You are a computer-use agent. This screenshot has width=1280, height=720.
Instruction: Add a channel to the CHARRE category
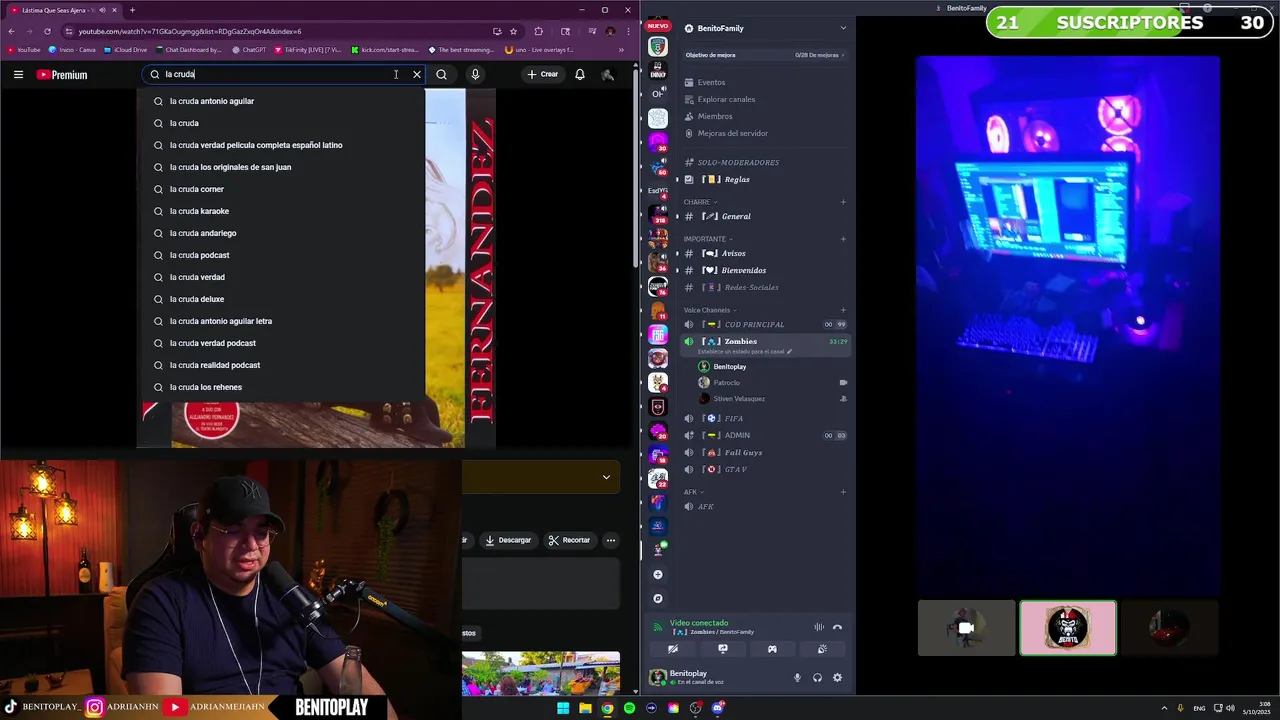point(843,202)
